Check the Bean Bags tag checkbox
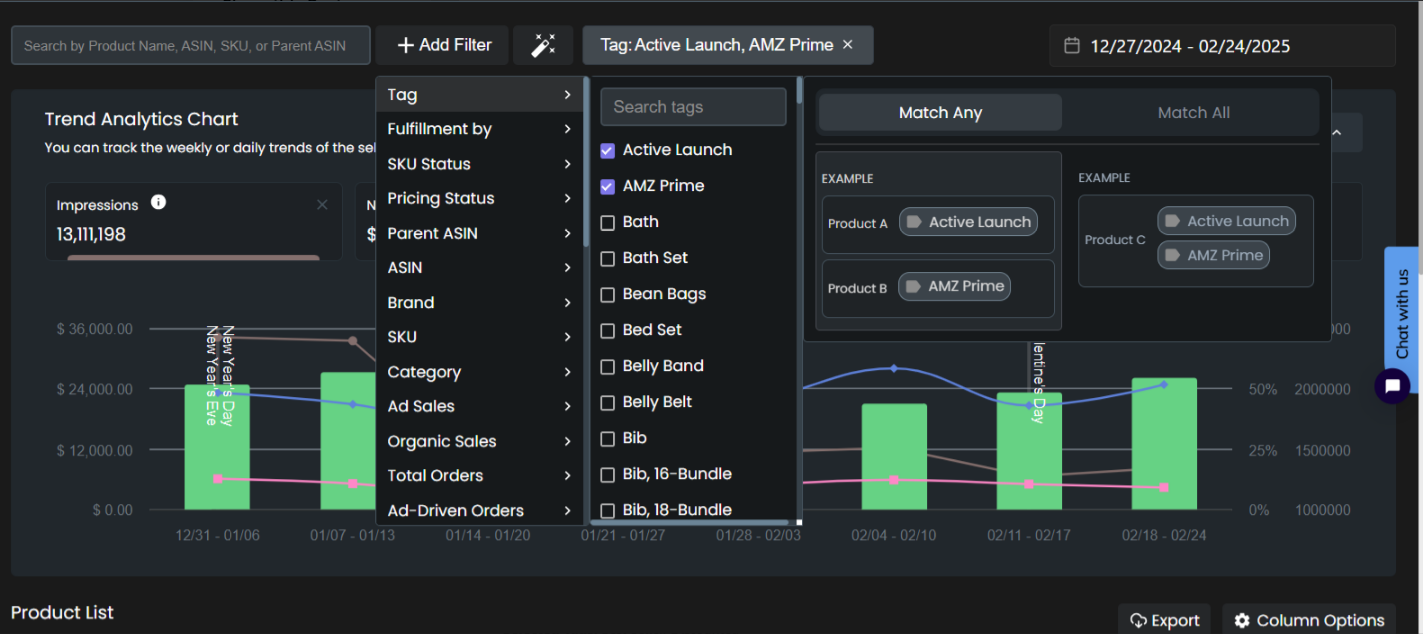1423x634 pixels. [x=607, y=294]
